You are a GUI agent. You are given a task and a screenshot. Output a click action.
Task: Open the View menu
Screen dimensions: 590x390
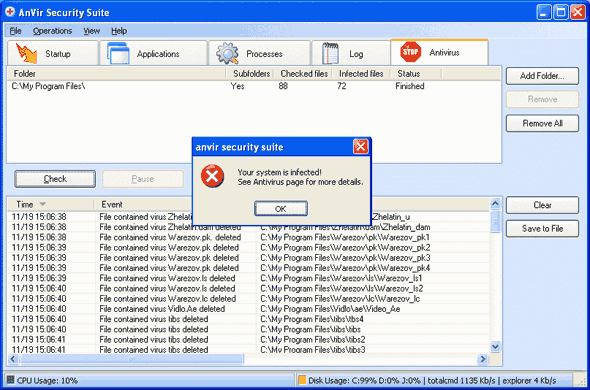click(x=91, y=31)
